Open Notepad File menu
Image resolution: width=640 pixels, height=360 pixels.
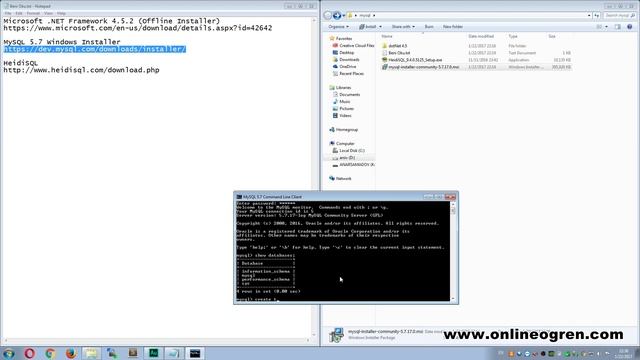[8, 13]
